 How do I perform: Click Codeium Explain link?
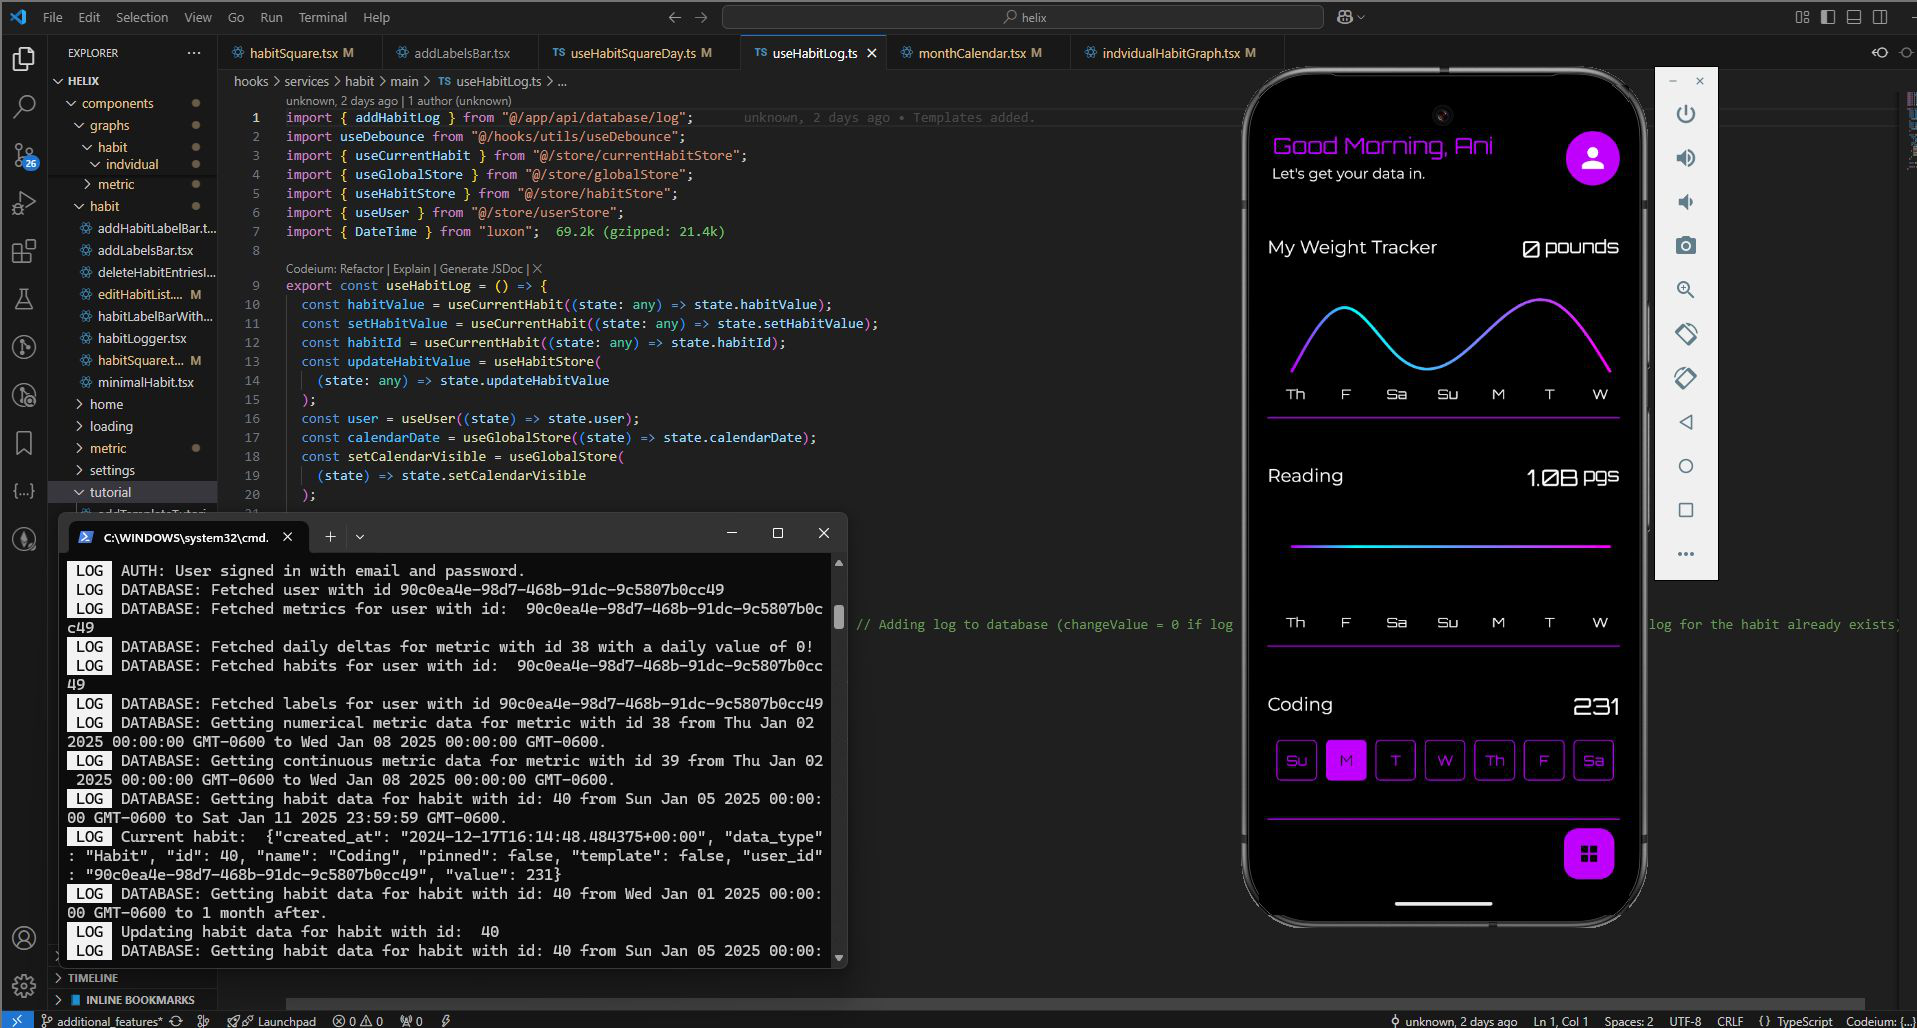point(412,269)
